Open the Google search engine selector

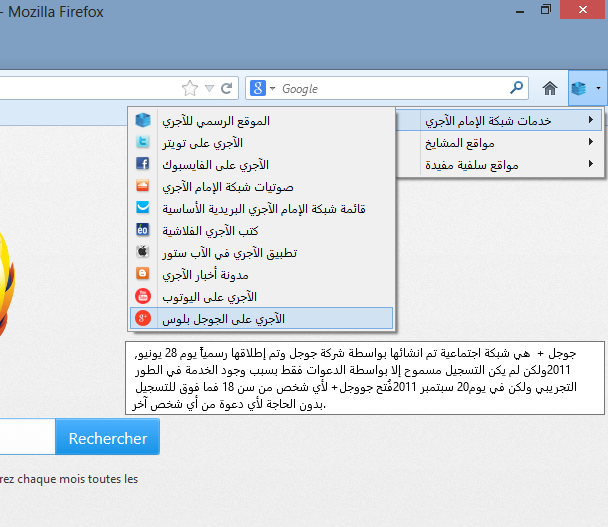pyautogui.click(x=263, y=88)
